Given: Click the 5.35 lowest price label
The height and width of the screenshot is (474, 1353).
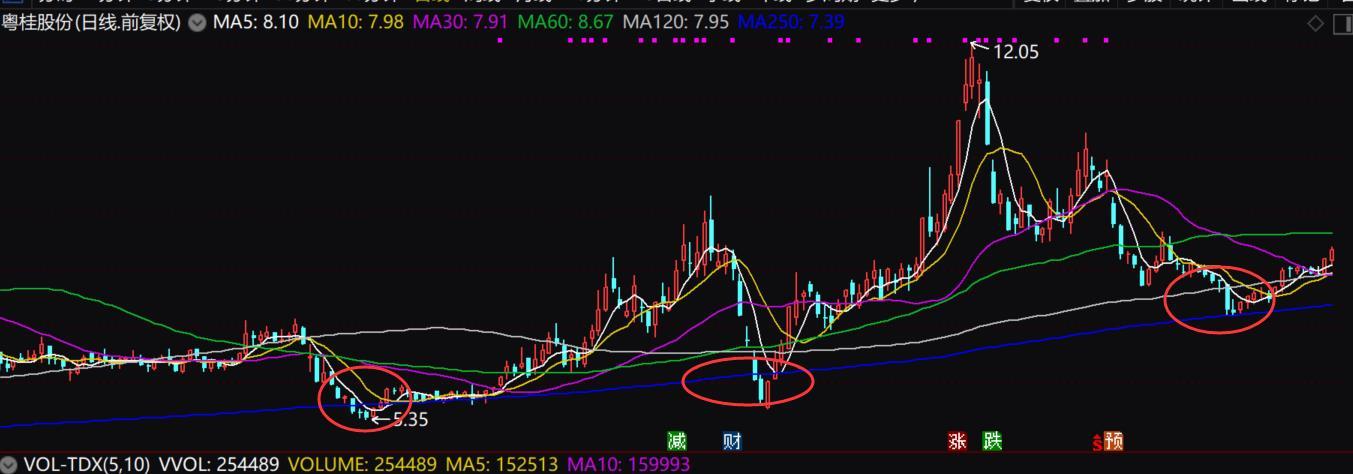Looking at the screenshot, I should click(410, 420).
